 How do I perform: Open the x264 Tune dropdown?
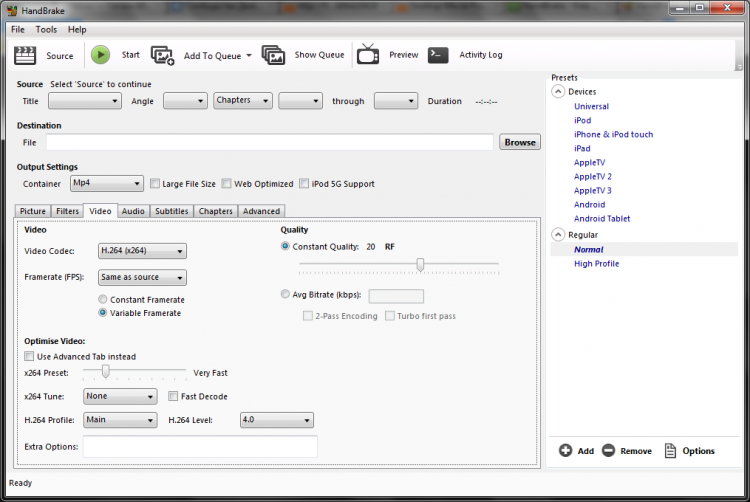(x=120, y=396)
